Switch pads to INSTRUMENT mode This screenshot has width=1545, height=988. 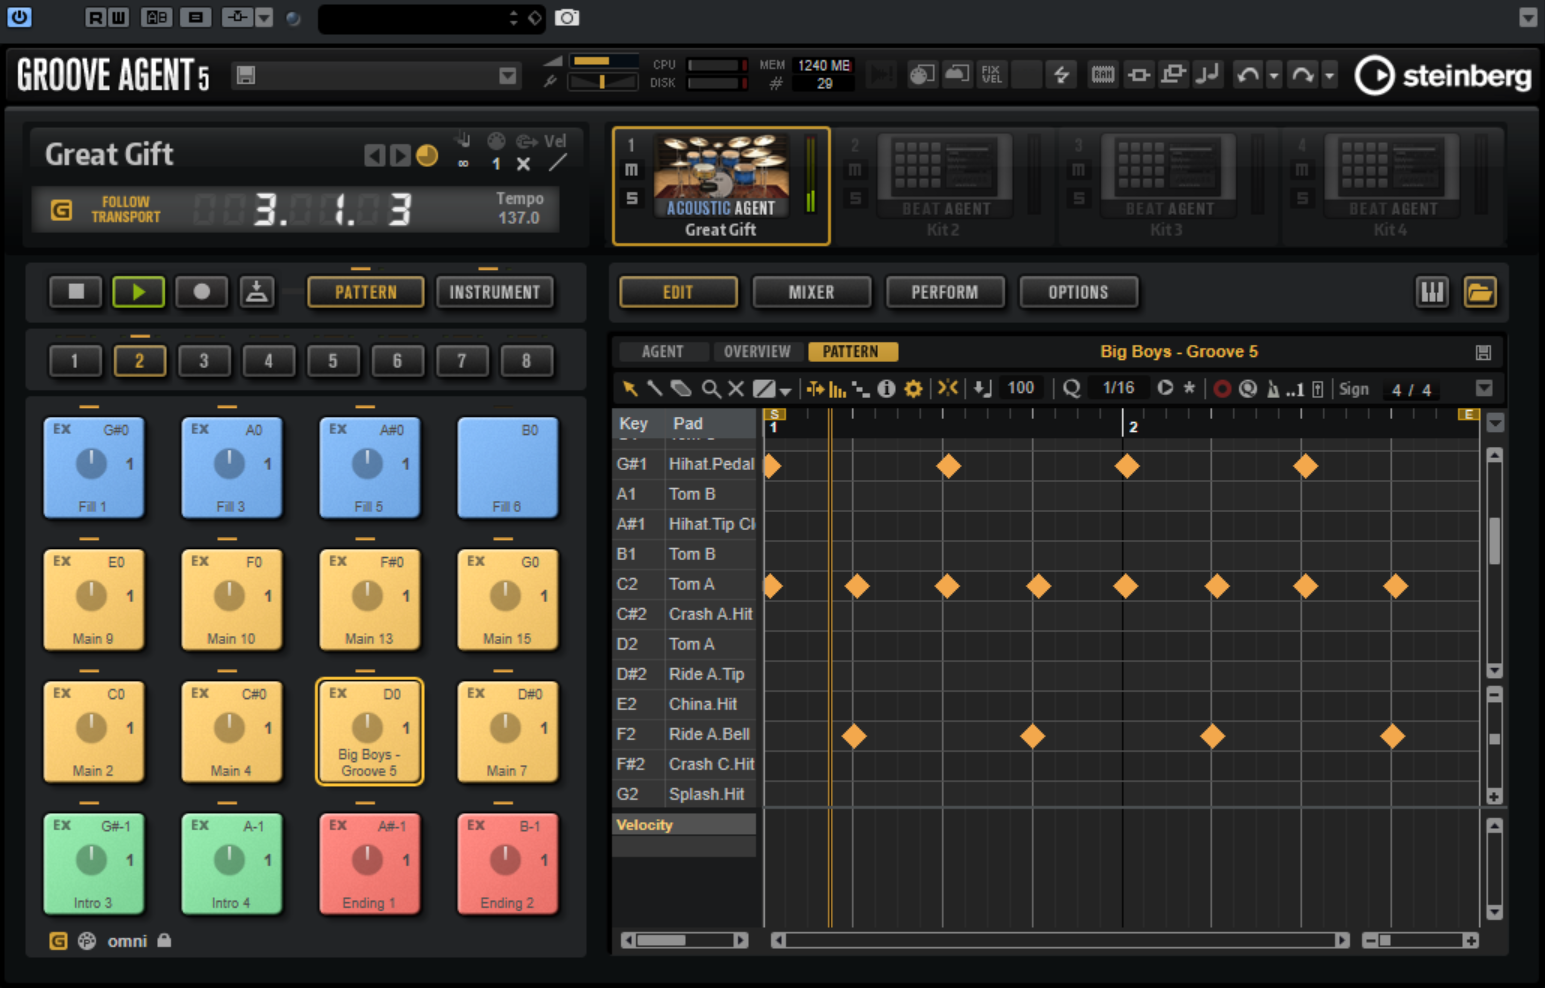495,292
